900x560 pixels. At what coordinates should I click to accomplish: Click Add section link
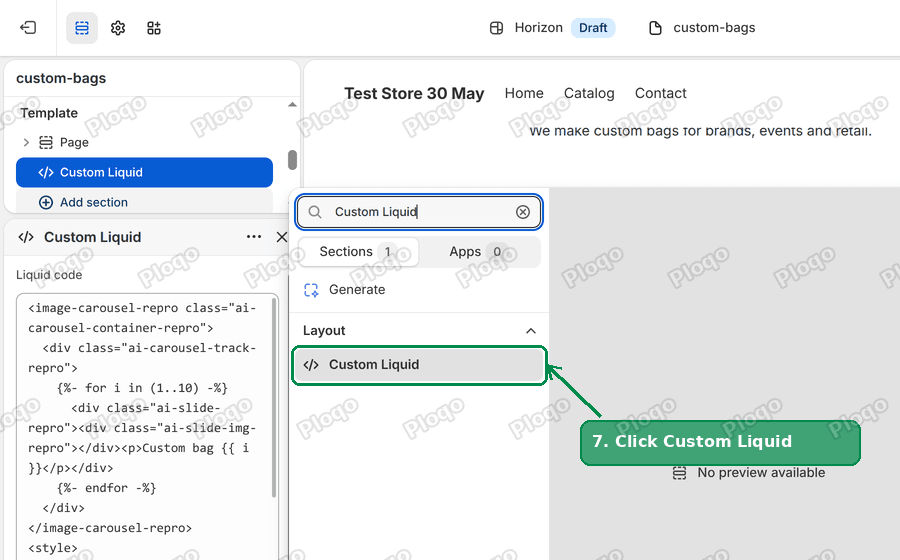click(94, 202)
